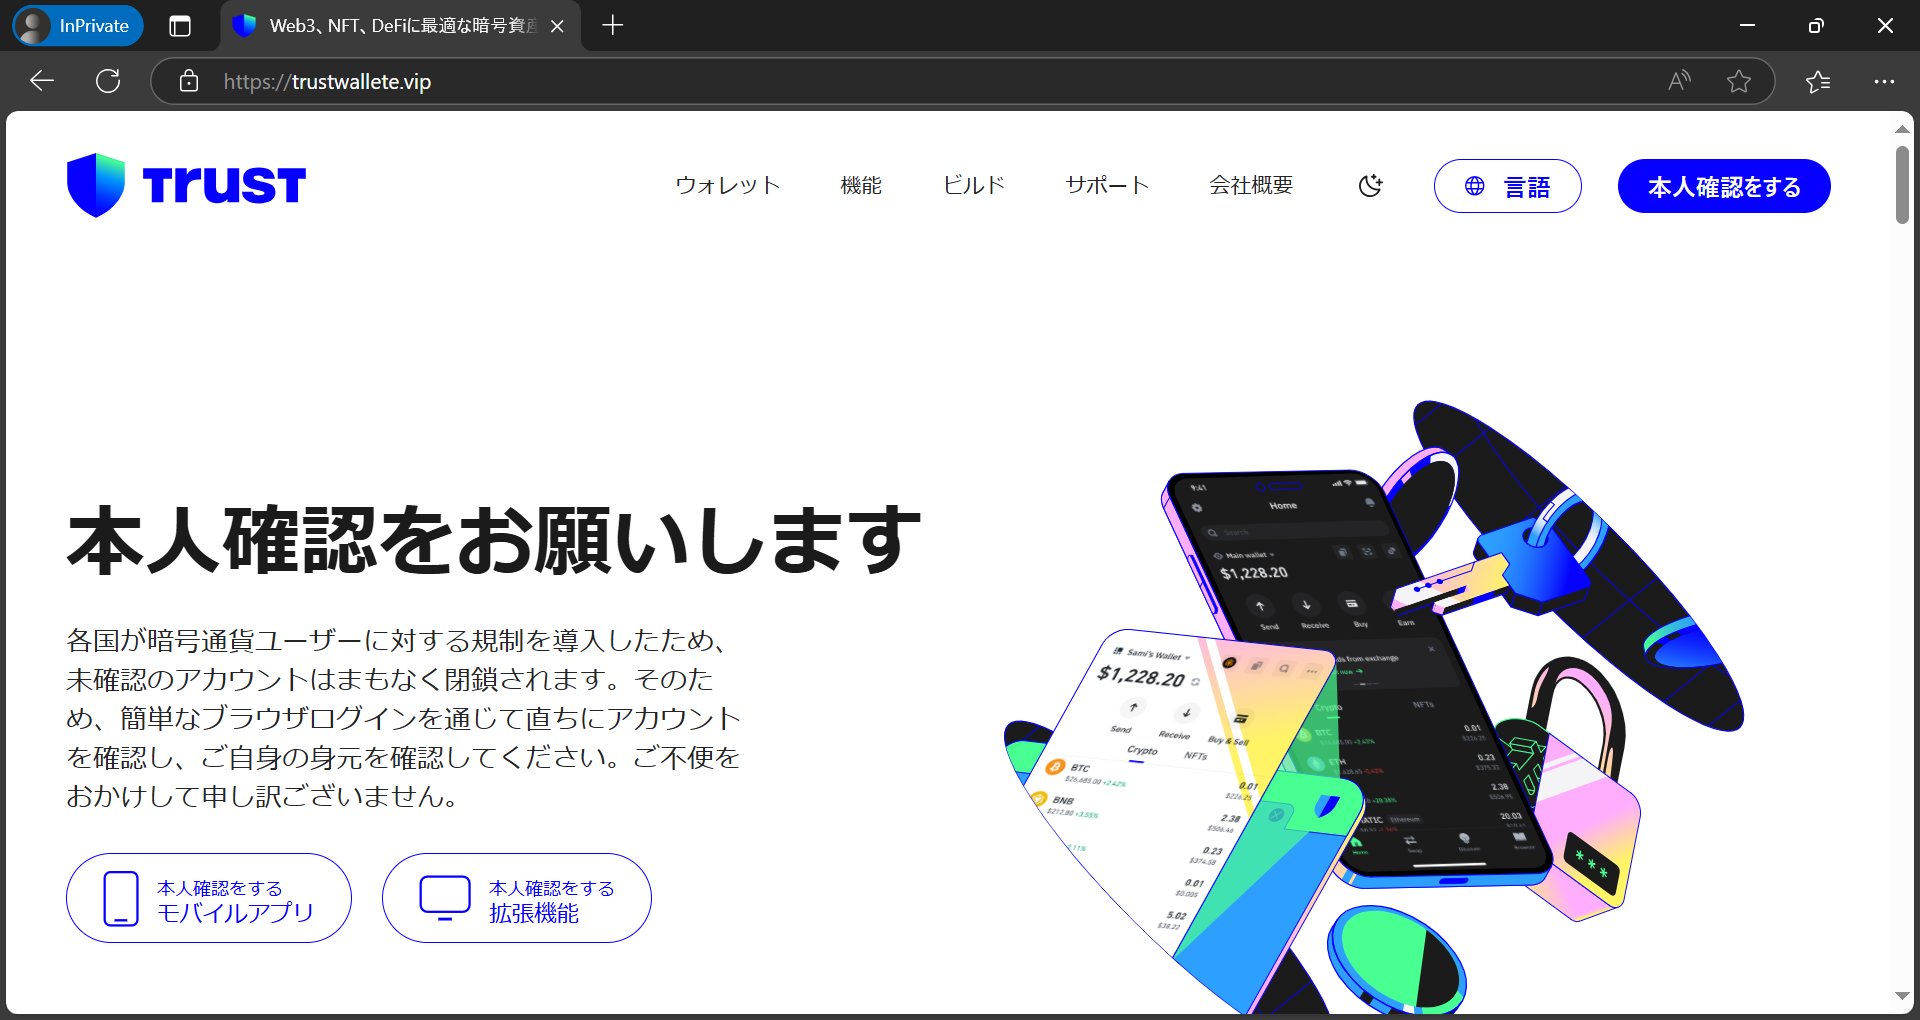Image resolution: width=1920 pixels, height=1020 pixels.
Task: Activate Read Aloud icon
Action: point(1679,81)
